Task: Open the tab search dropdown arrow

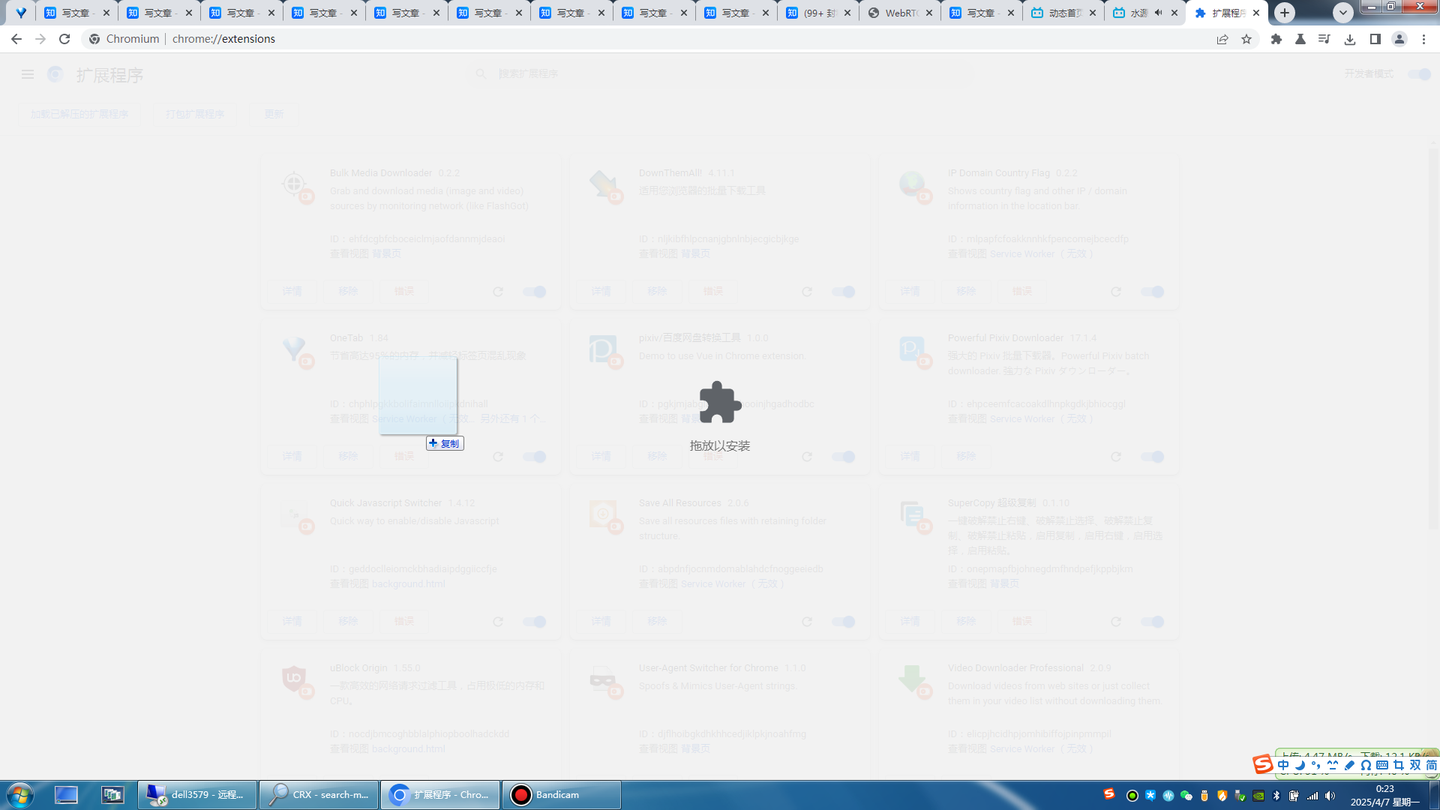Action: [1343, 12]
